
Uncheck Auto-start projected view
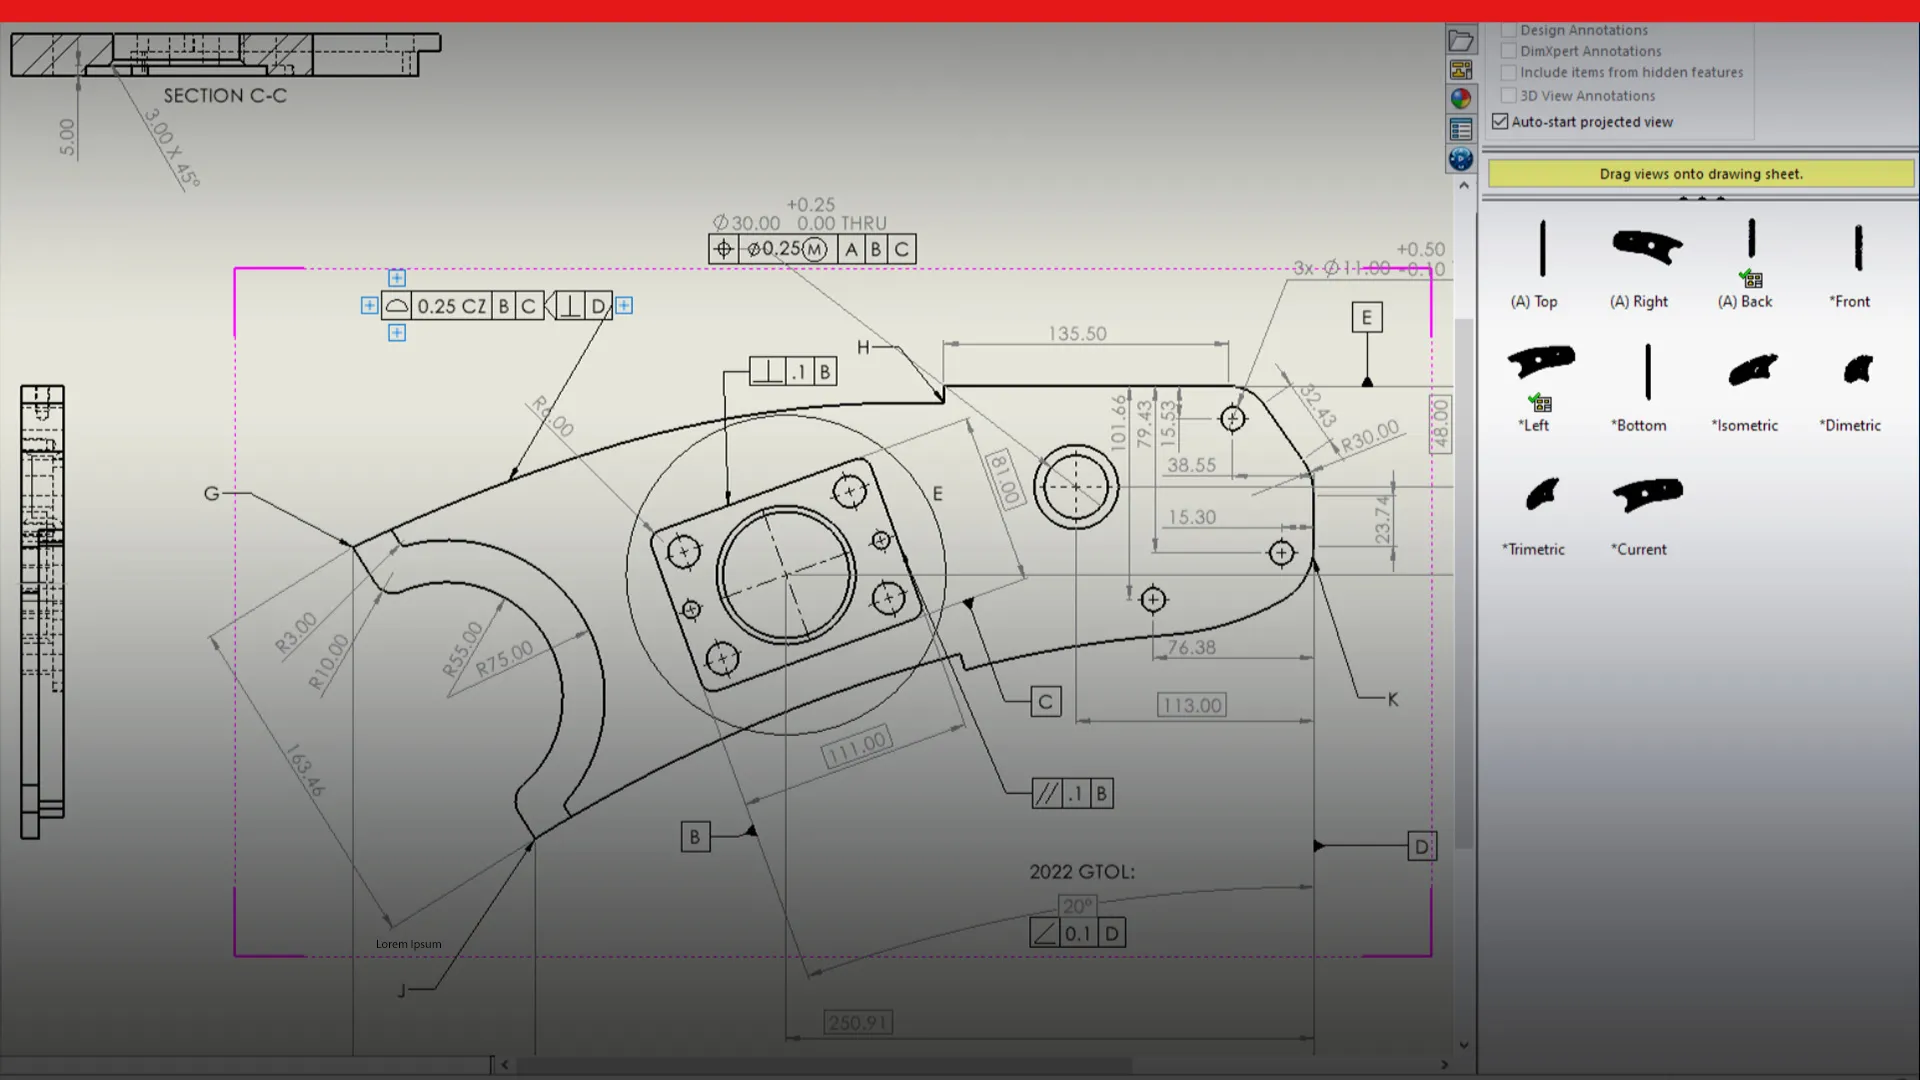coord(1500,120)
